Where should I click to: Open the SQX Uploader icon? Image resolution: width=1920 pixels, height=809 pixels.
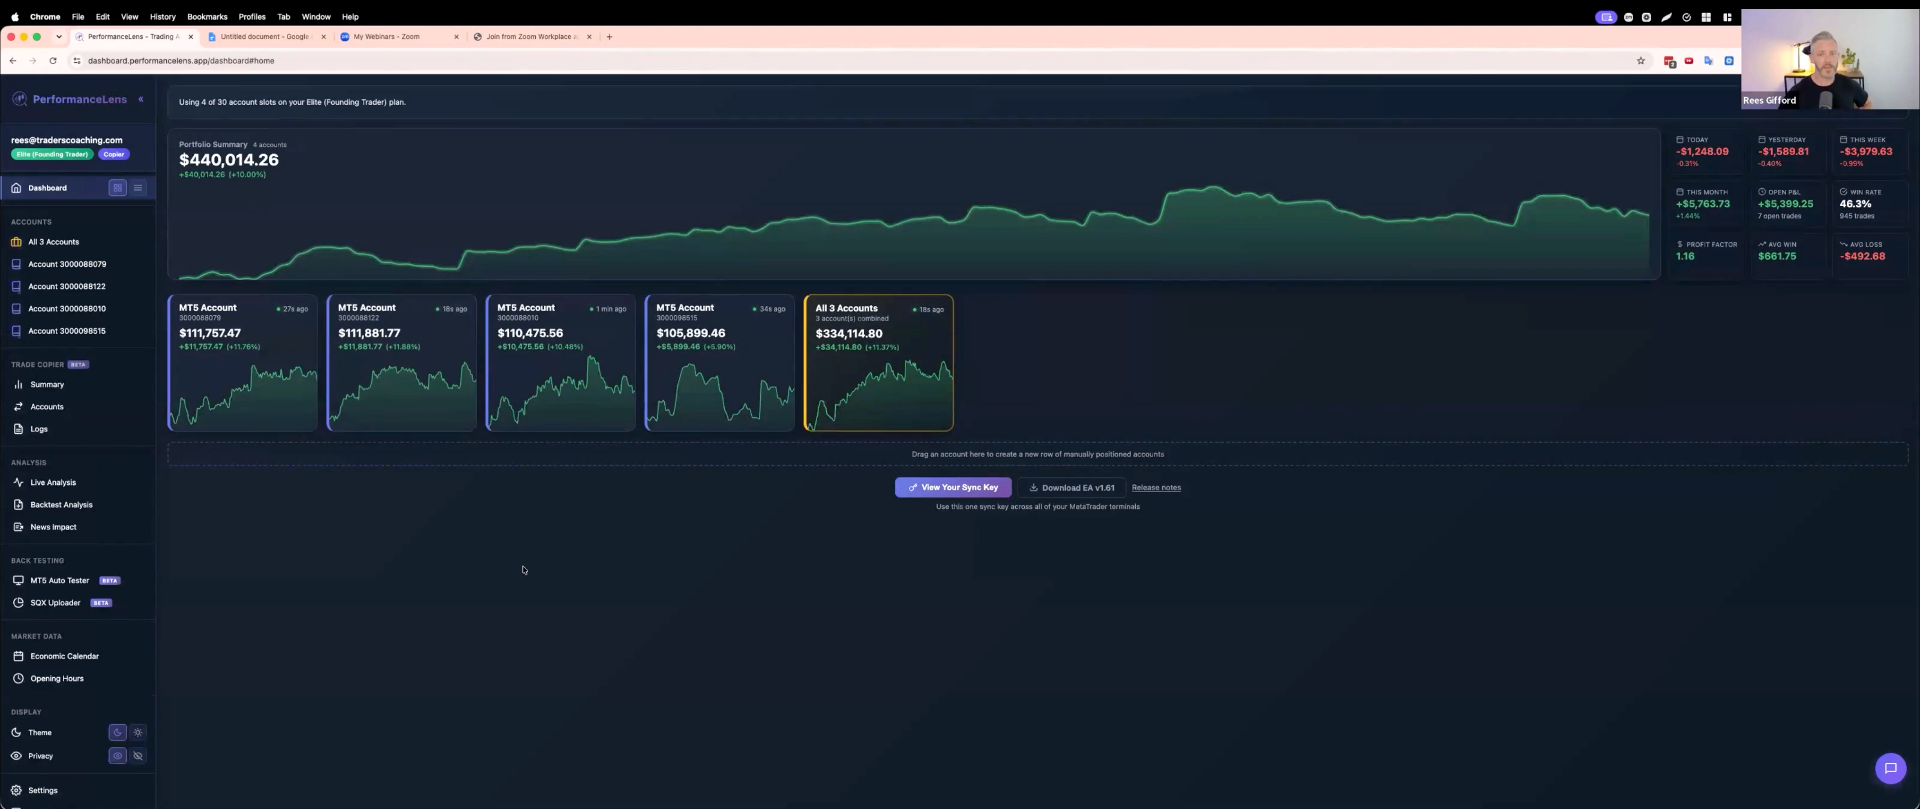tap(18, 603)
